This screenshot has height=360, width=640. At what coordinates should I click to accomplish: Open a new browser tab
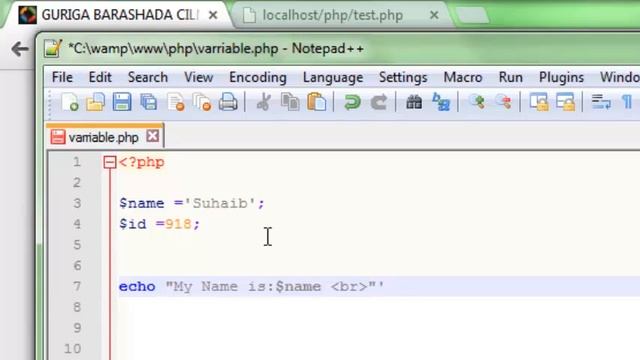[472, 16]
